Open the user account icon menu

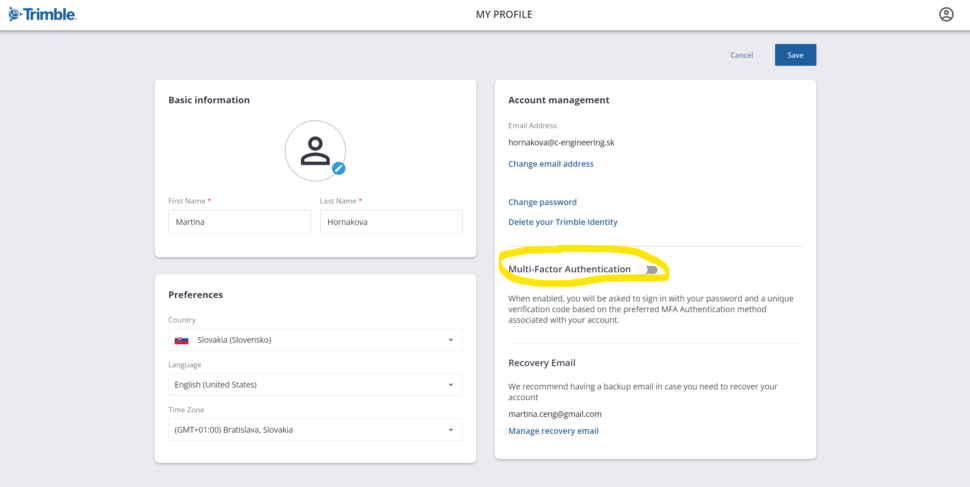click(x=946, y=14)
